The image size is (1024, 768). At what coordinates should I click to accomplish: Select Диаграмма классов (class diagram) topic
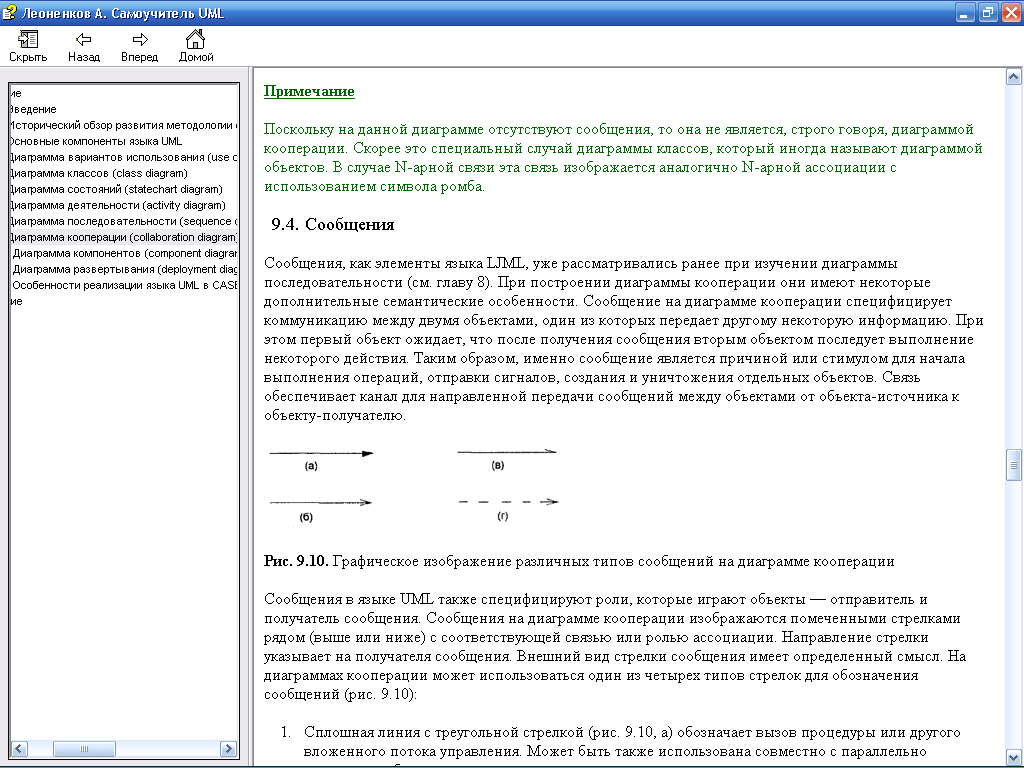click(99, 173)
